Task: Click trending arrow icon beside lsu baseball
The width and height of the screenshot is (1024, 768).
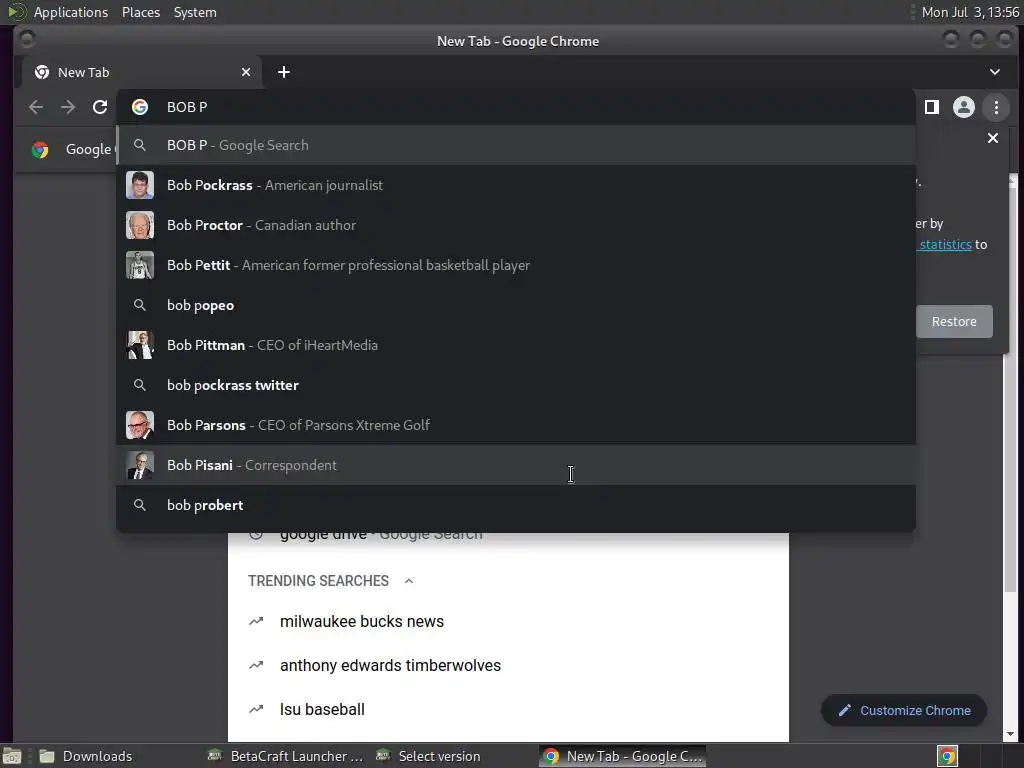Action: point(256,709)
